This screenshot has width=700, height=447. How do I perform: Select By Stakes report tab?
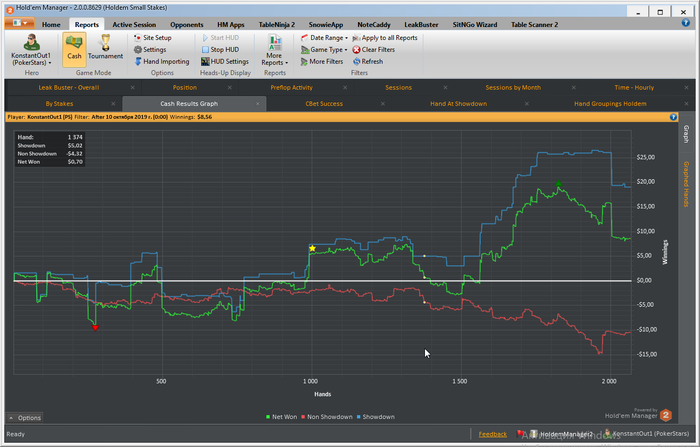[59, 104]
